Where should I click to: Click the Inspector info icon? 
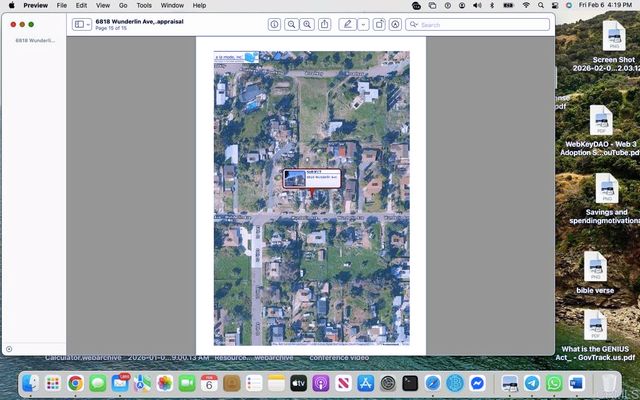(274, 24)
